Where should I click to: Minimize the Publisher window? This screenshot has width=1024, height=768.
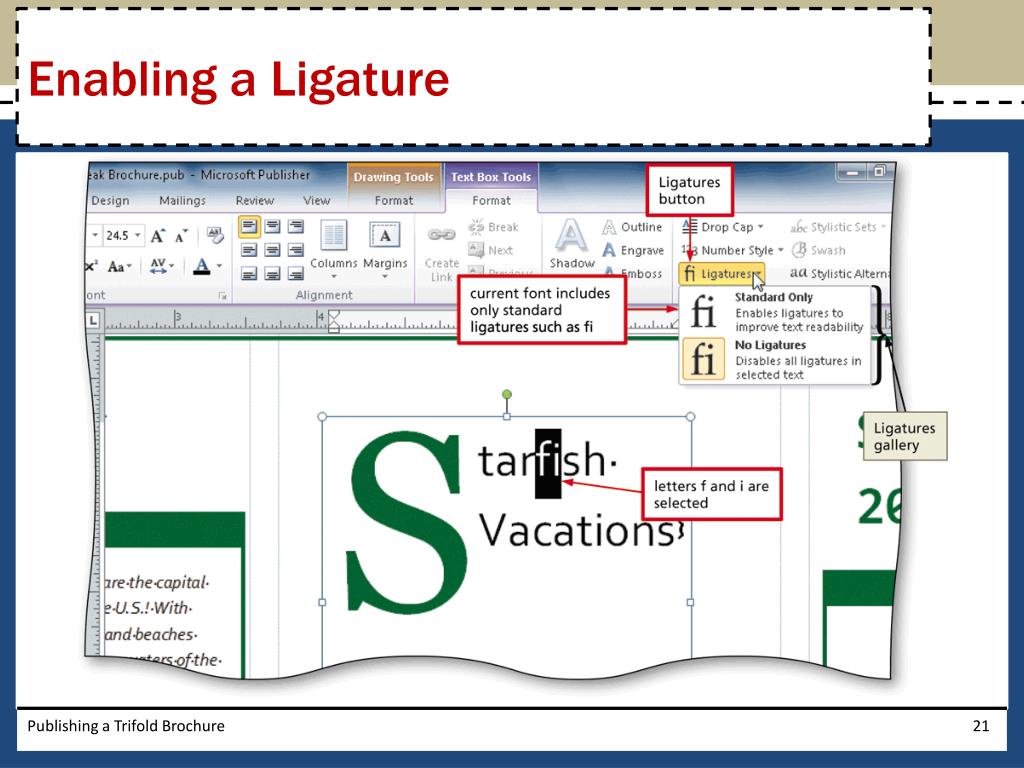pyautogui.click(x=852, y=172)
